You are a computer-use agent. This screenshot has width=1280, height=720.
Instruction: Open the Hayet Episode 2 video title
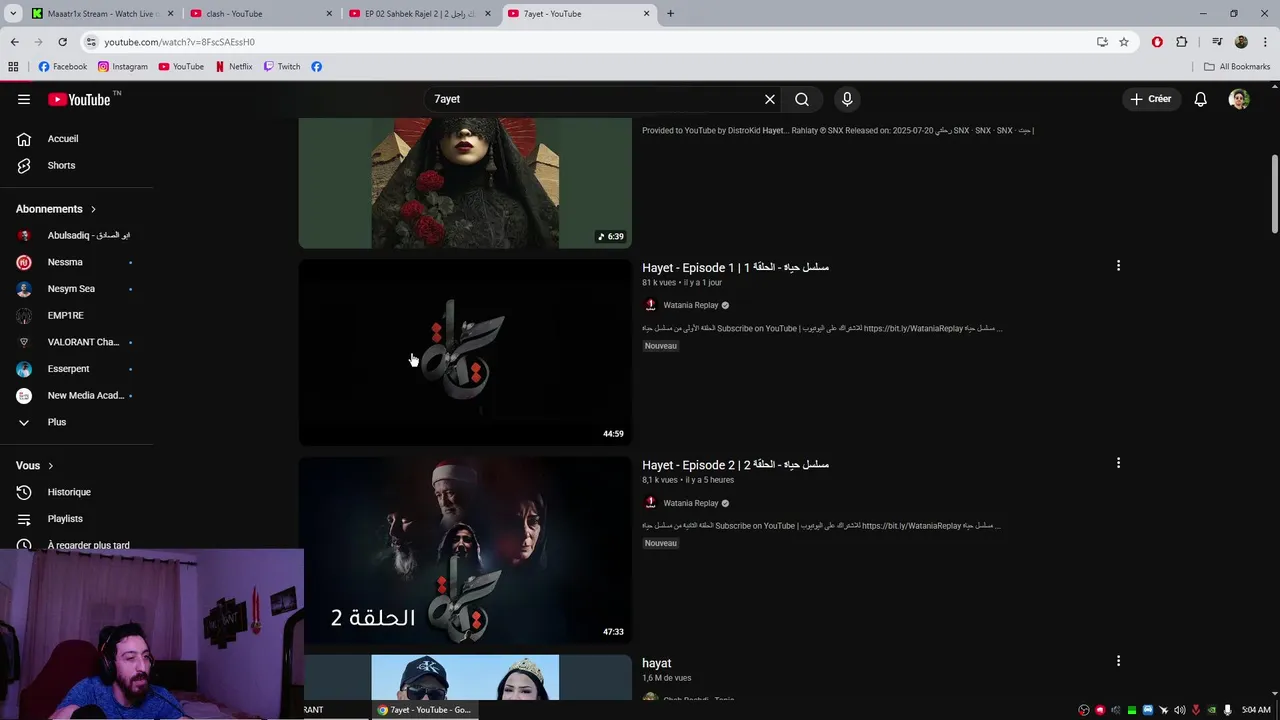(735, 465)
